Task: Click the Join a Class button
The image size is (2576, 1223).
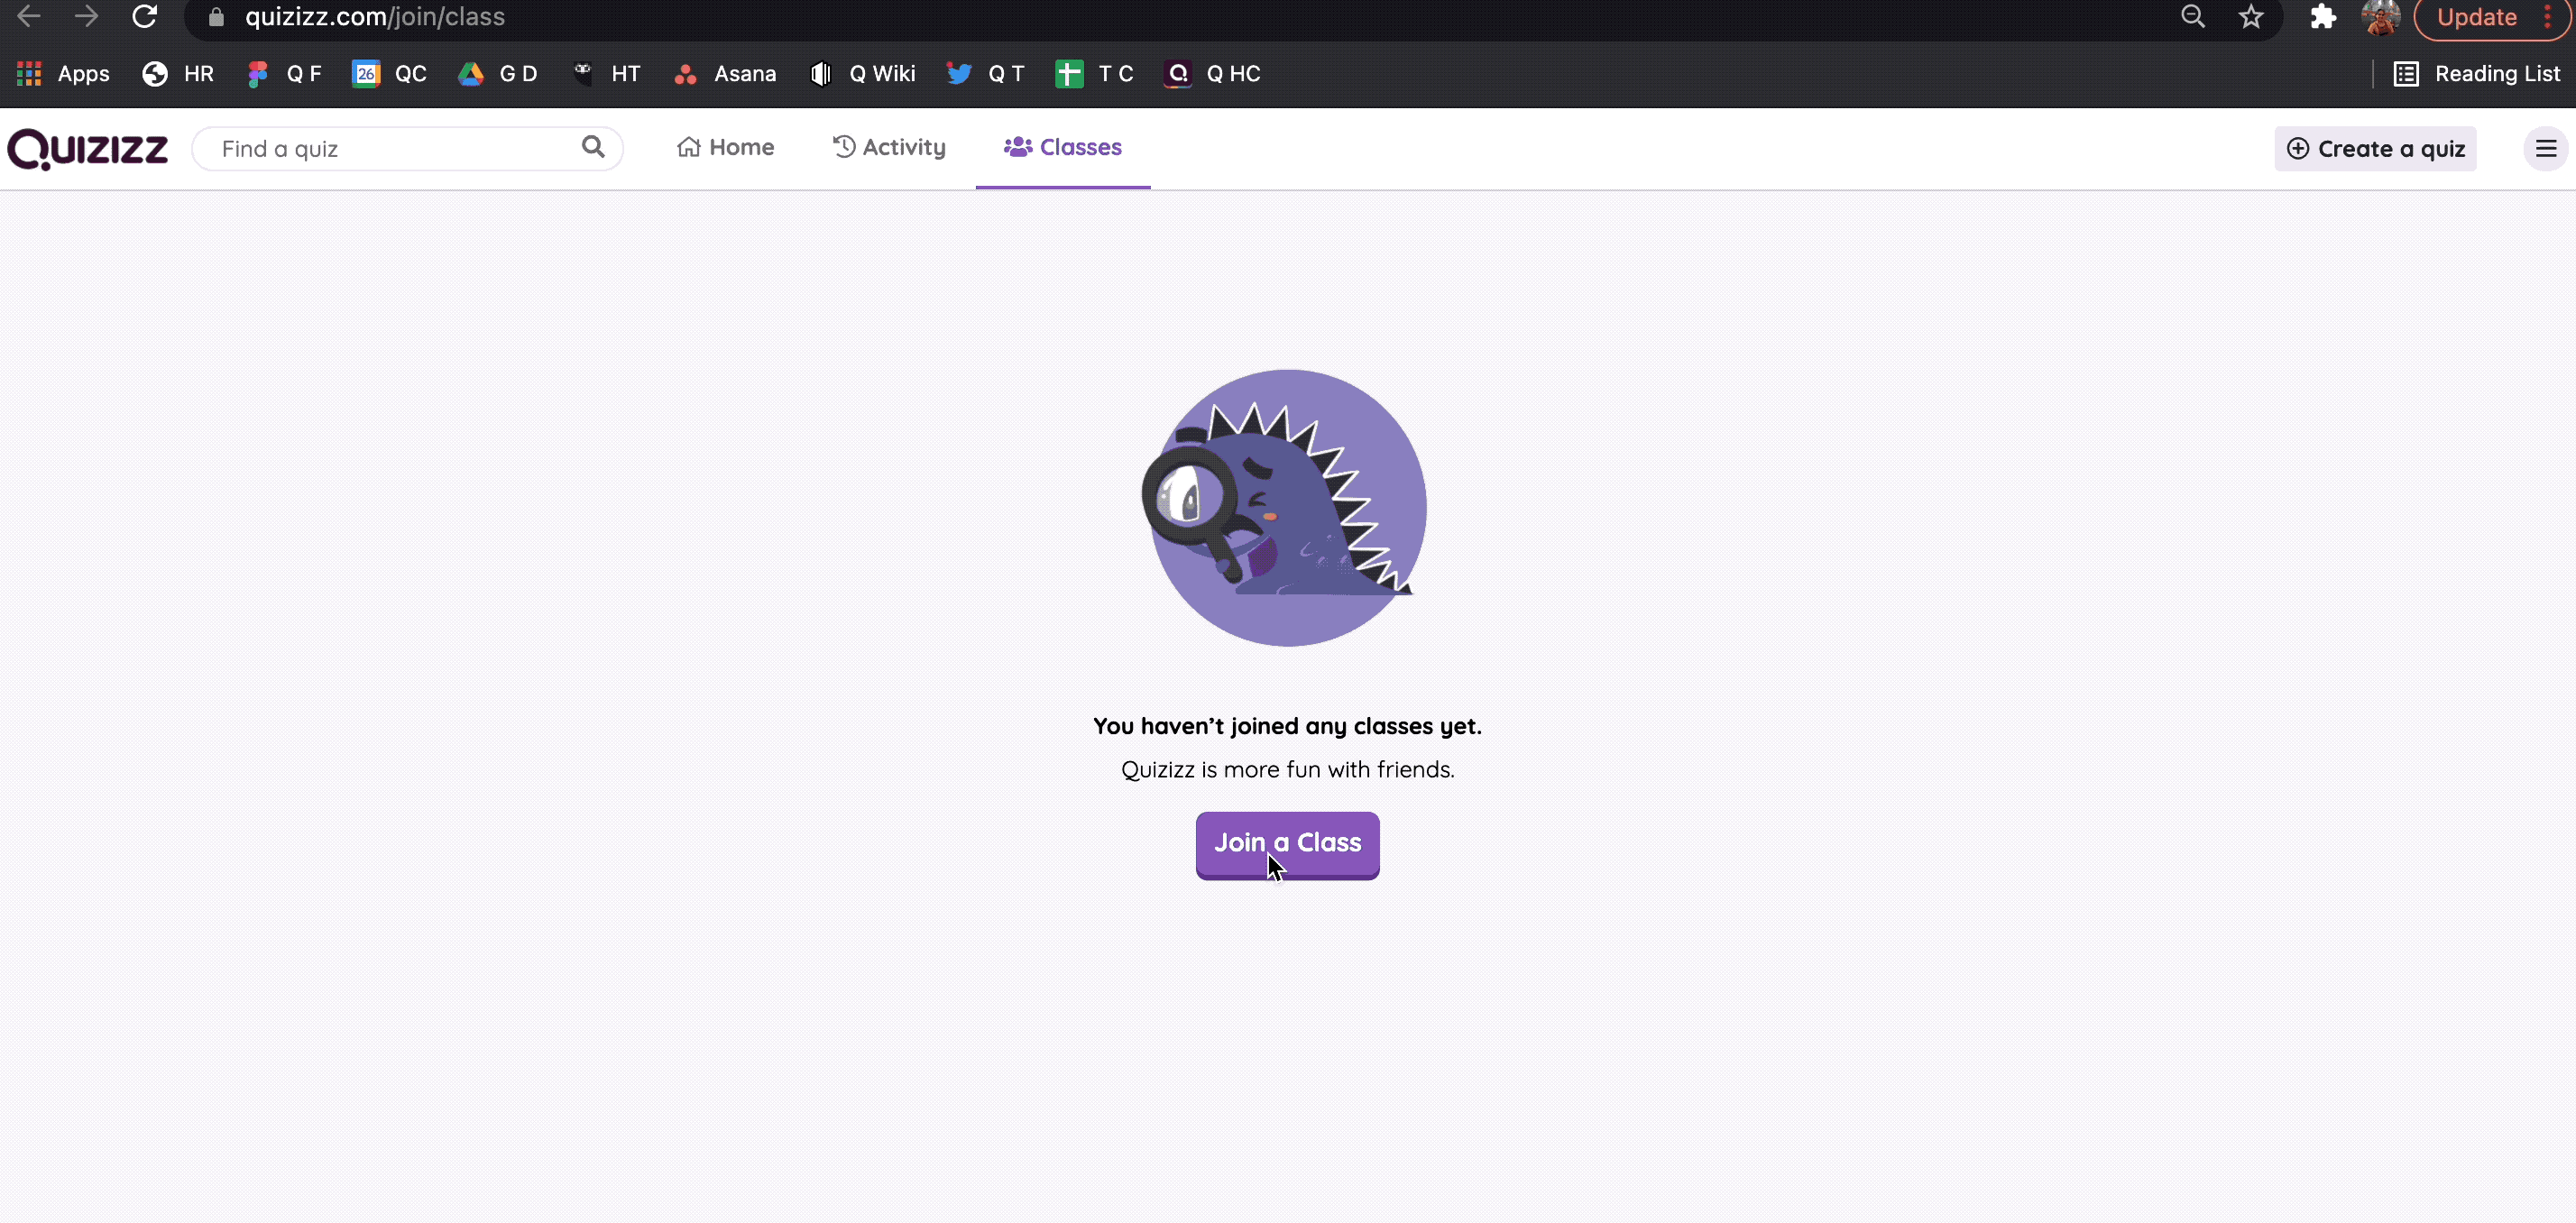Action: point(1286,841)
